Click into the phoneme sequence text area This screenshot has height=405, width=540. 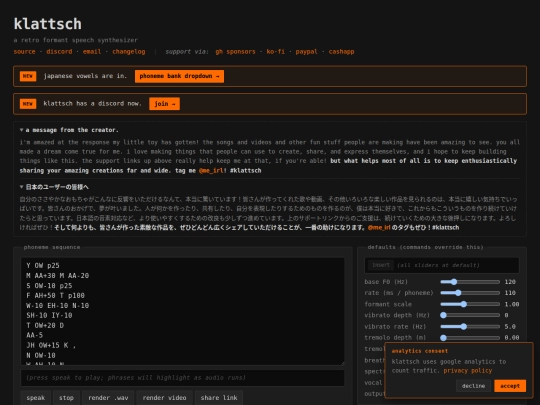[183, 311]
